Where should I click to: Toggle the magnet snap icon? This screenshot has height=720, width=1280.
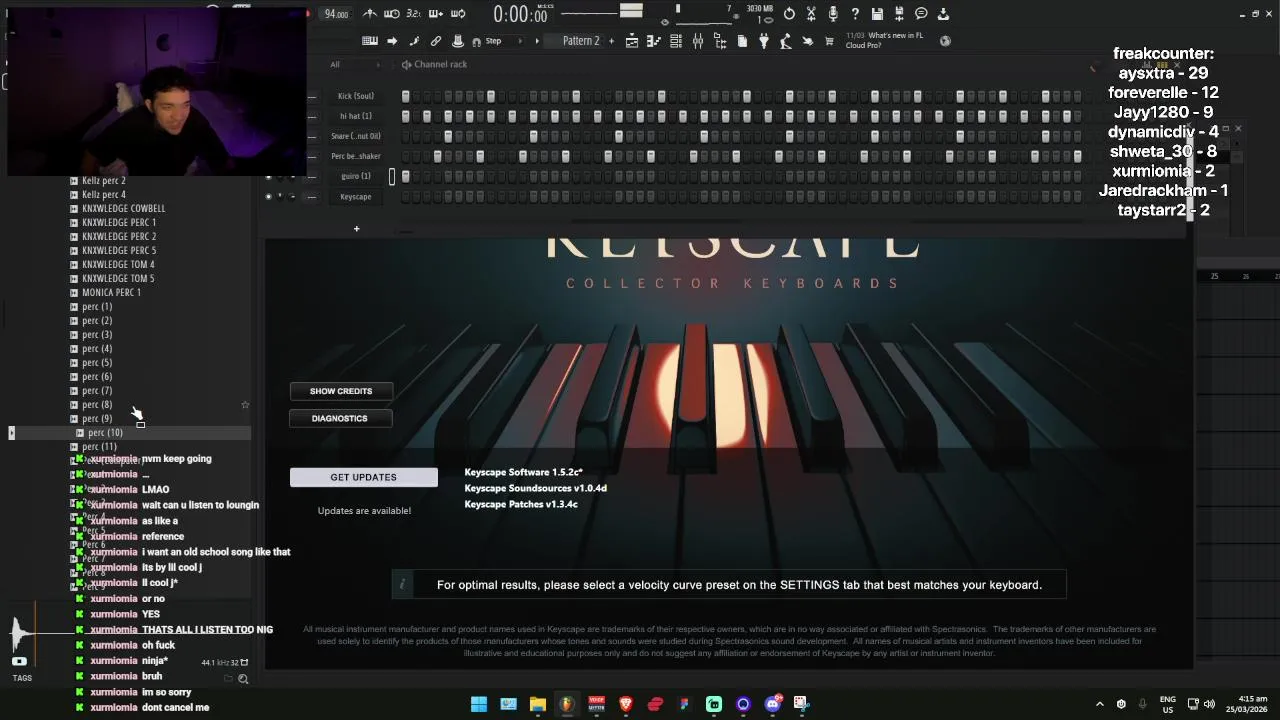(476, 41)
